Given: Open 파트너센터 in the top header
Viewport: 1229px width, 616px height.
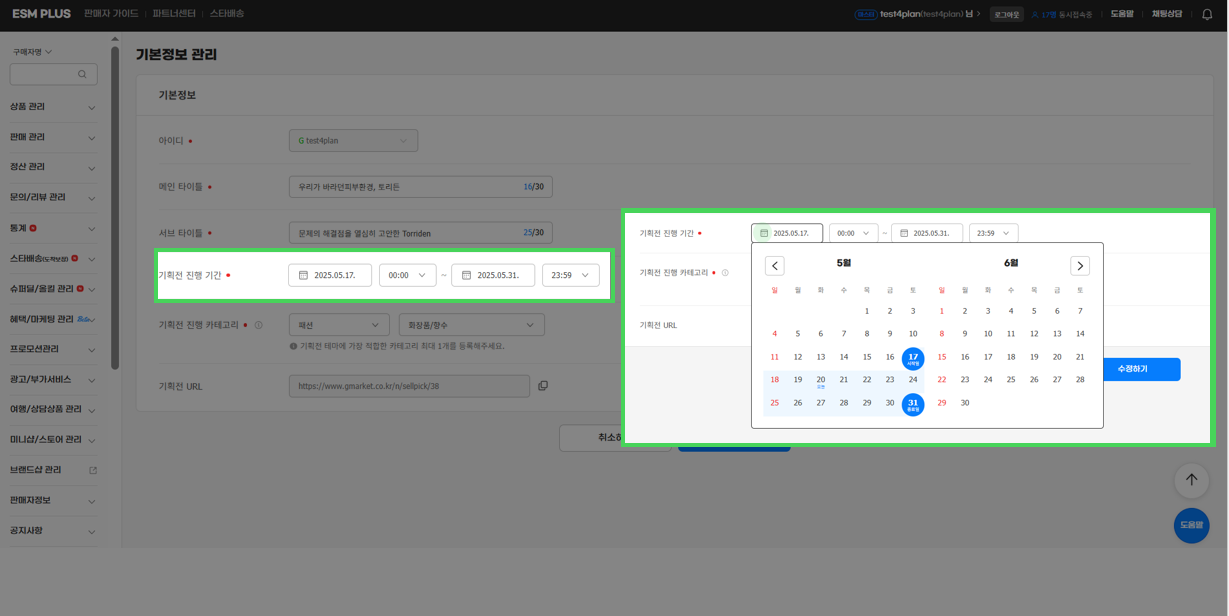Looking at the screenshot, I should pos(174,14).
